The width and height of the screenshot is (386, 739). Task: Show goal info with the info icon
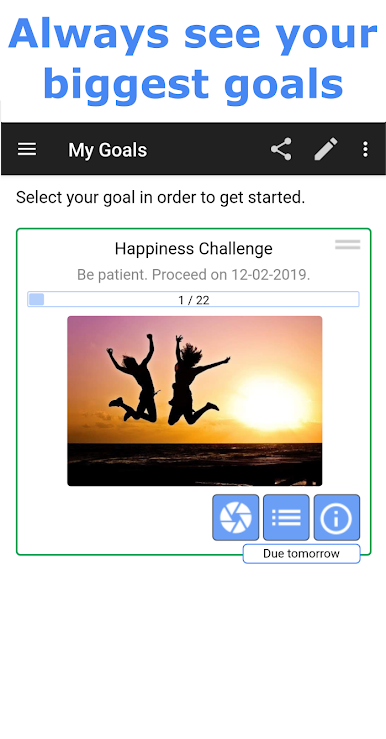pyautogui.click(x=337, y=517)
